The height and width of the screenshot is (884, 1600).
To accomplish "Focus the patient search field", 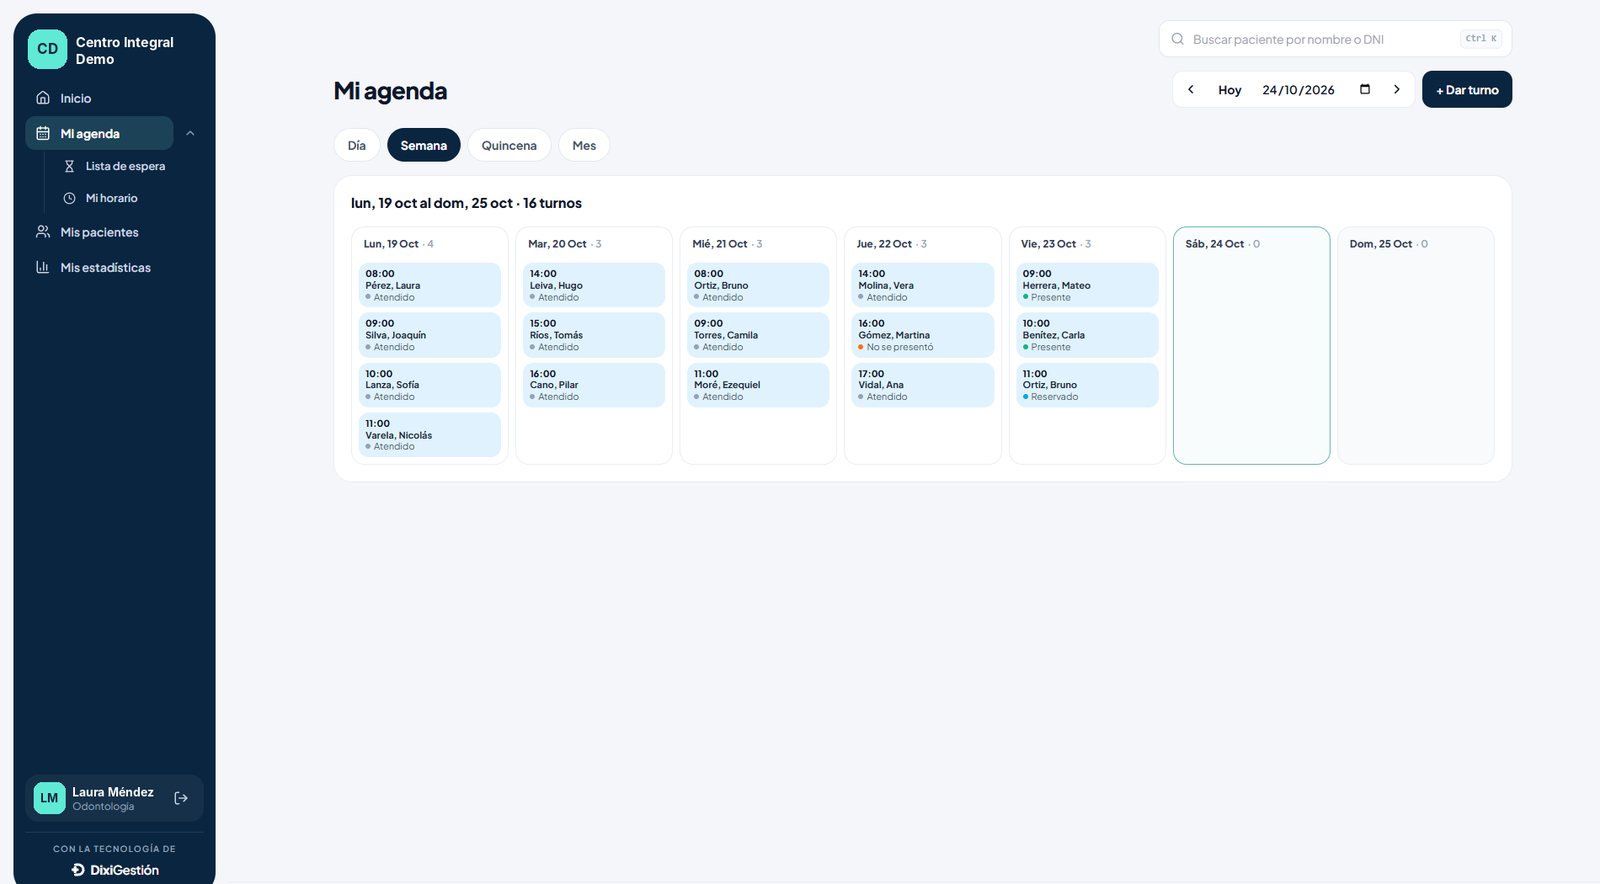I will tap(1335, 39).
